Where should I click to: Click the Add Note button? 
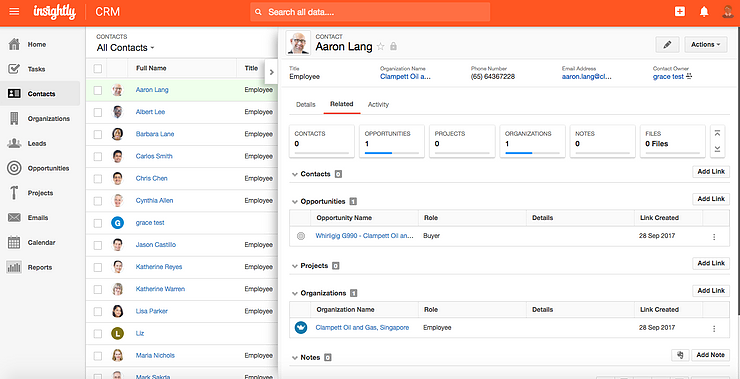[x=710, y=355]
